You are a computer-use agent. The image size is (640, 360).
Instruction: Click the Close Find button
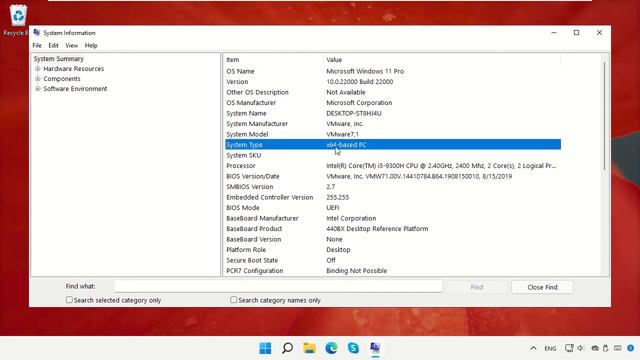click(542, 287)
